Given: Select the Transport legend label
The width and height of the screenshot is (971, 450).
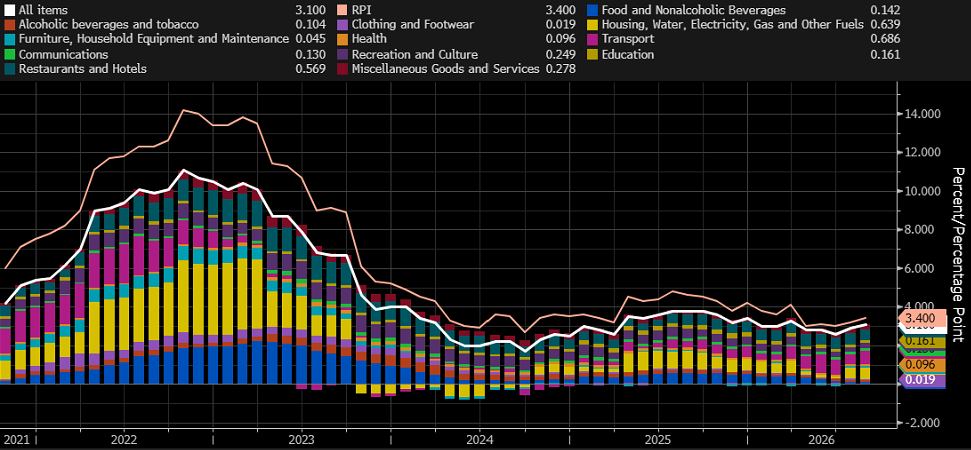Looking at the screenshot, I should click(x=628, y=40).
